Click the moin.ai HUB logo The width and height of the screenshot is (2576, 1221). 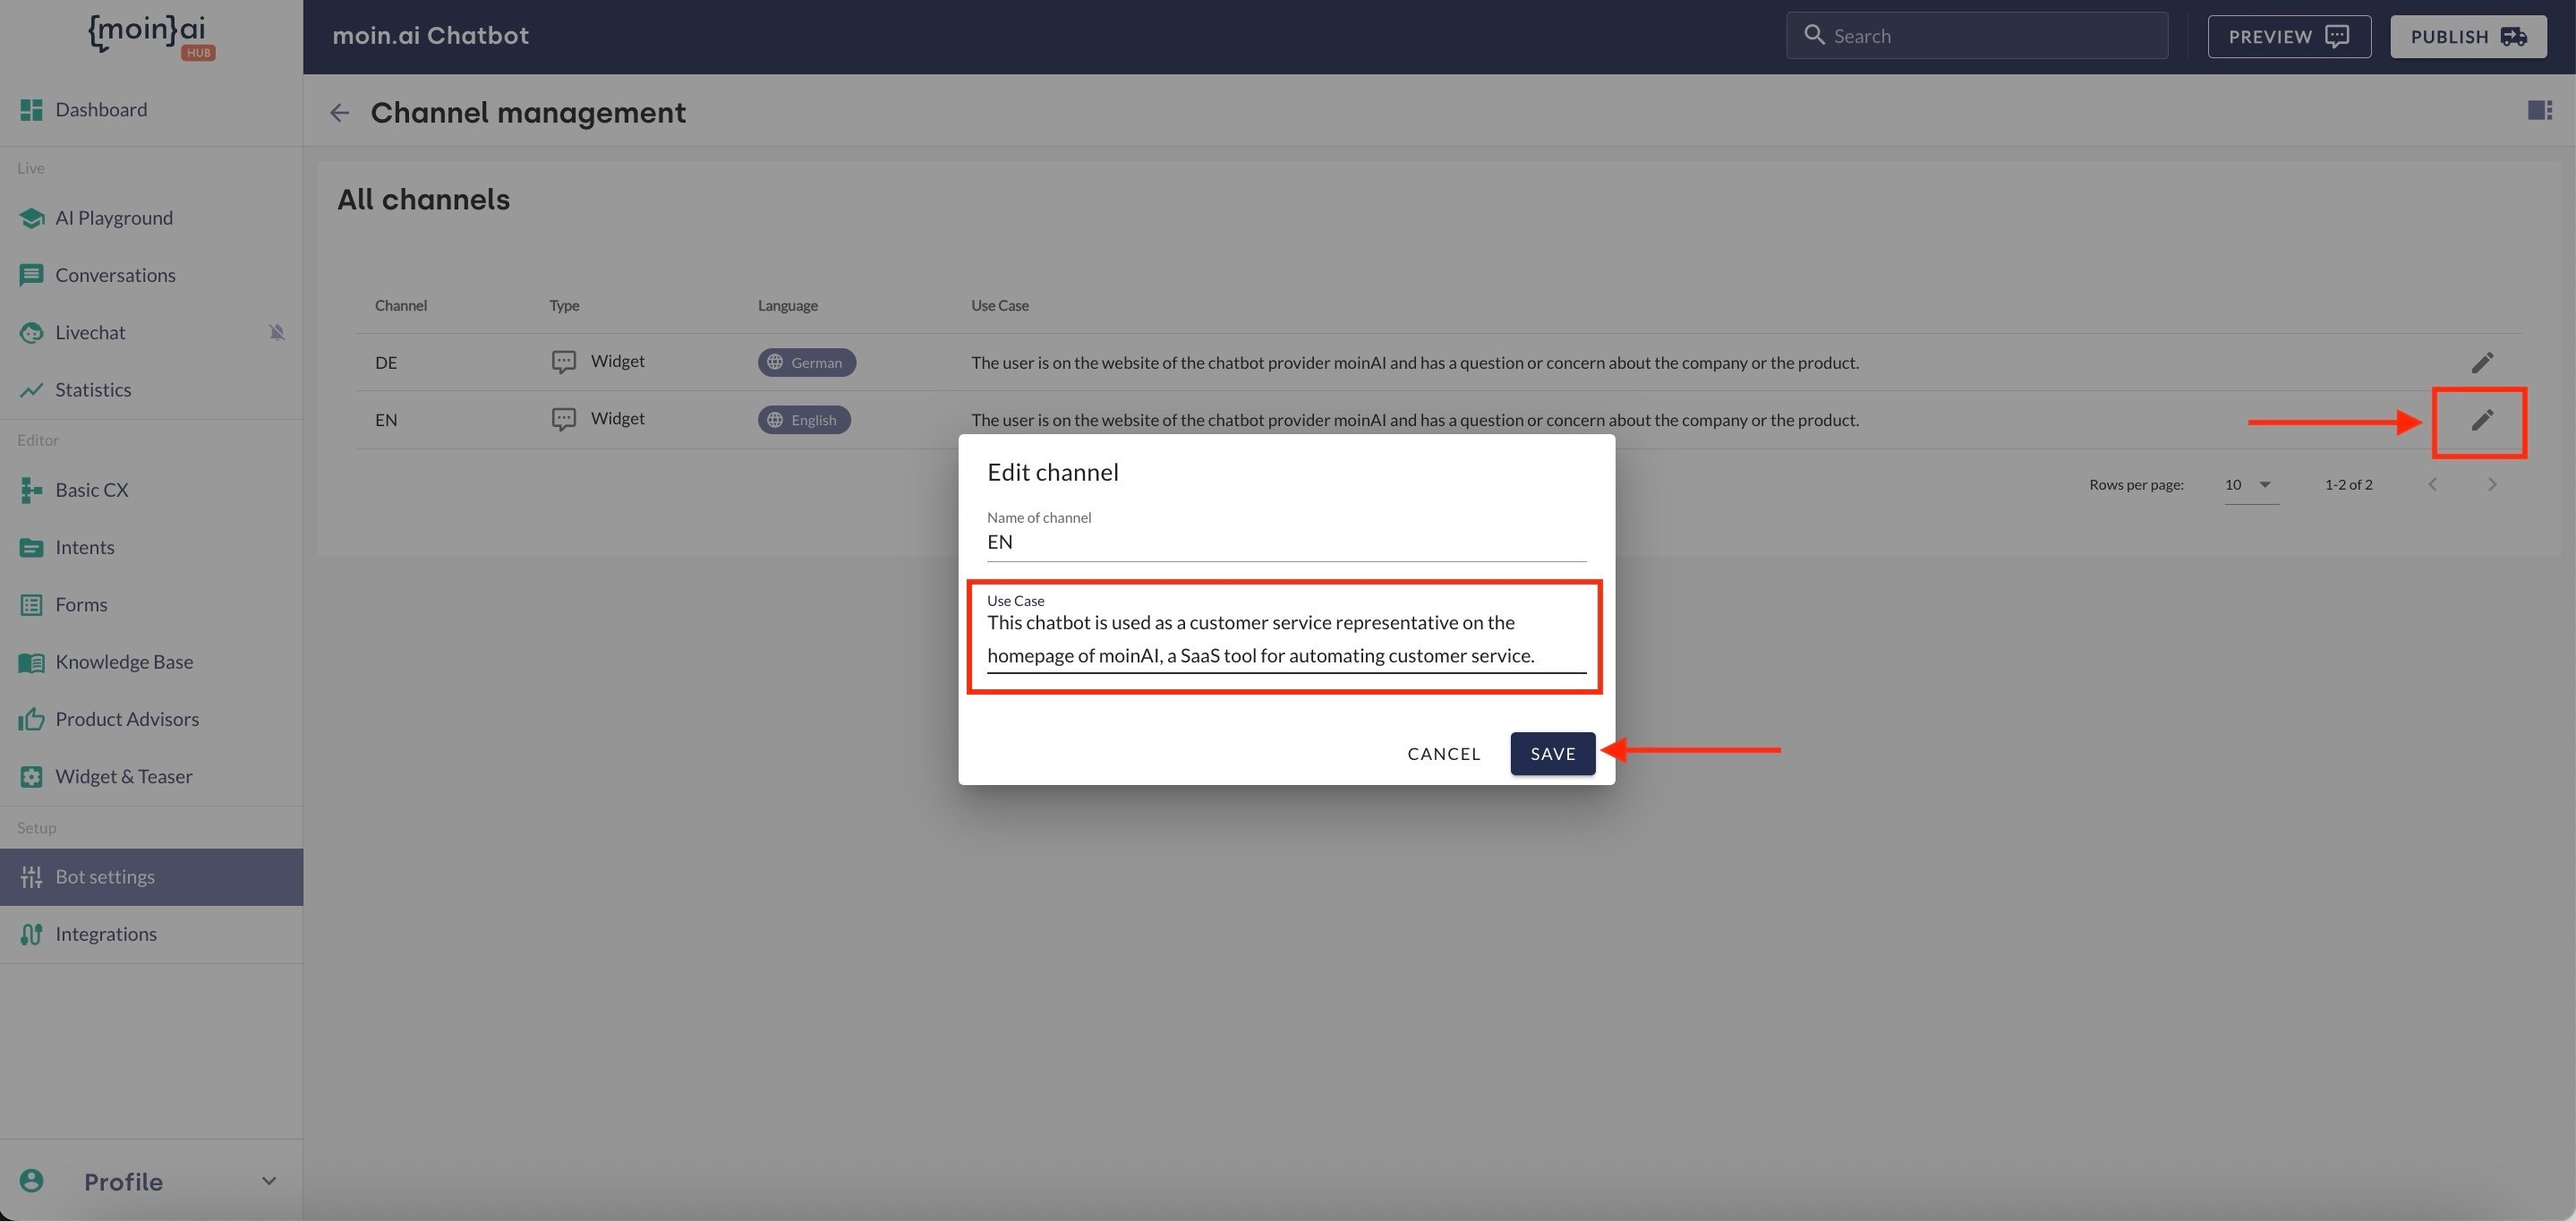pos(151,36)
